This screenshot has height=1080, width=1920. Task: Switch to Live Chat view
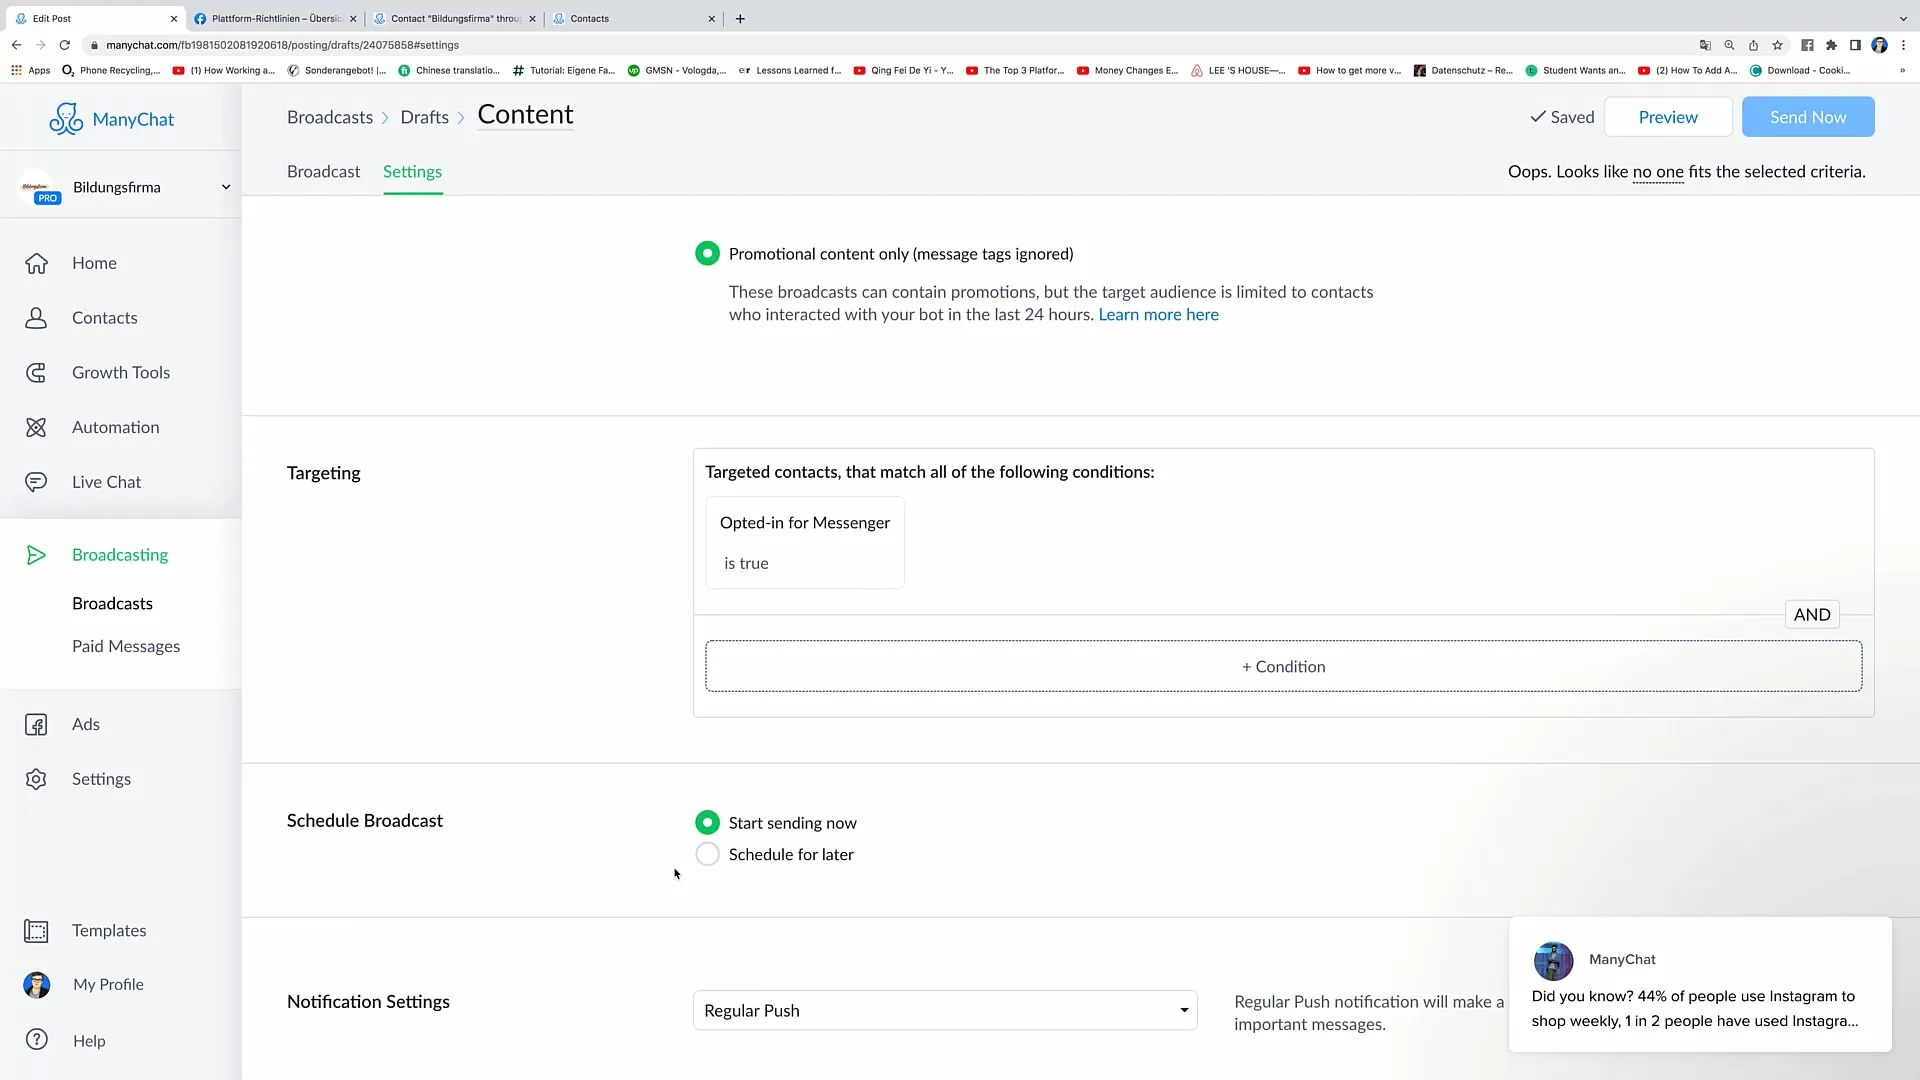pyautogui.click(x=107, y=481)
